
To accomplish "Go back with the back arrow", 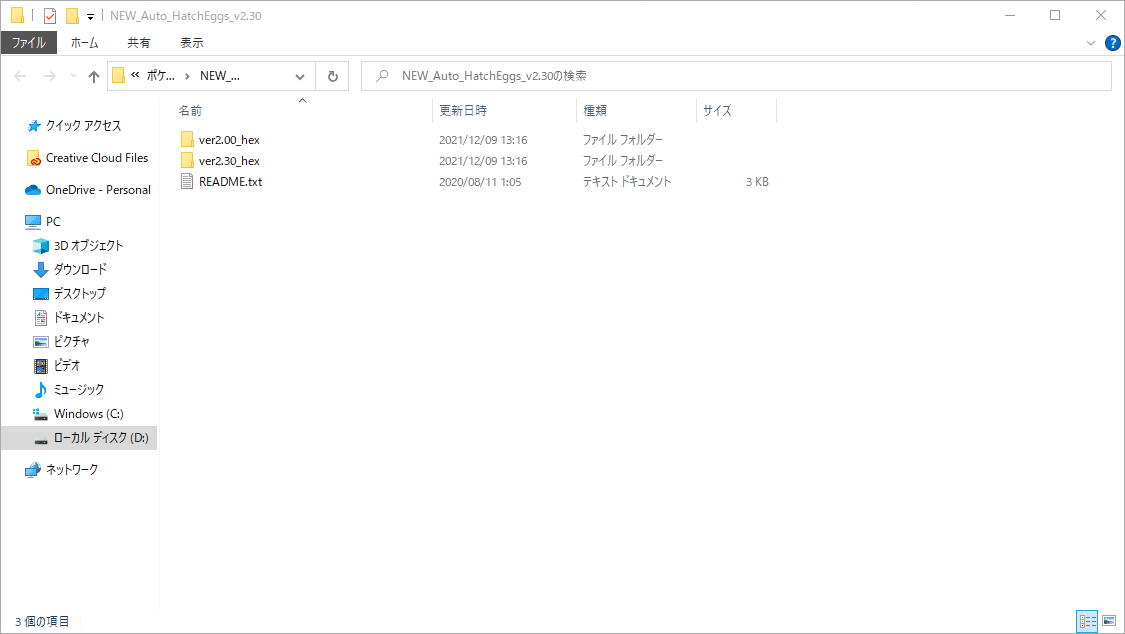I will (20, 76).
